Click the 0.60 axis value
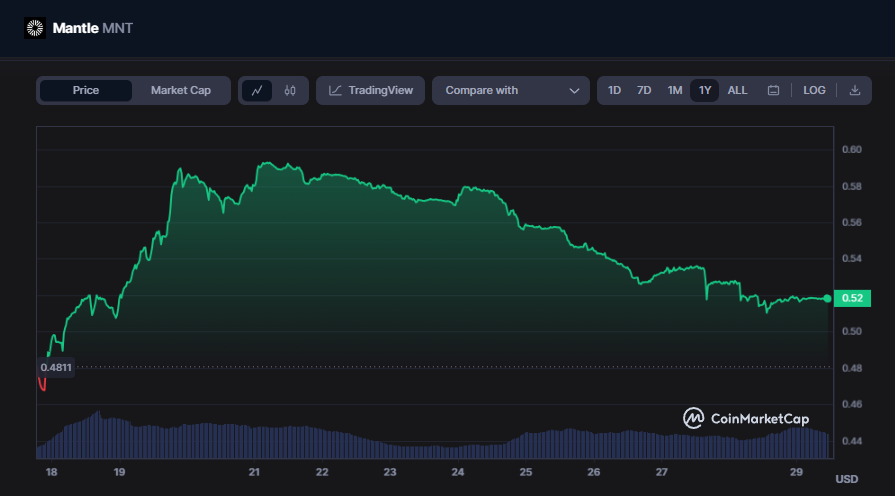The height and width of the screenshot is (496, 895). (852, 150)
